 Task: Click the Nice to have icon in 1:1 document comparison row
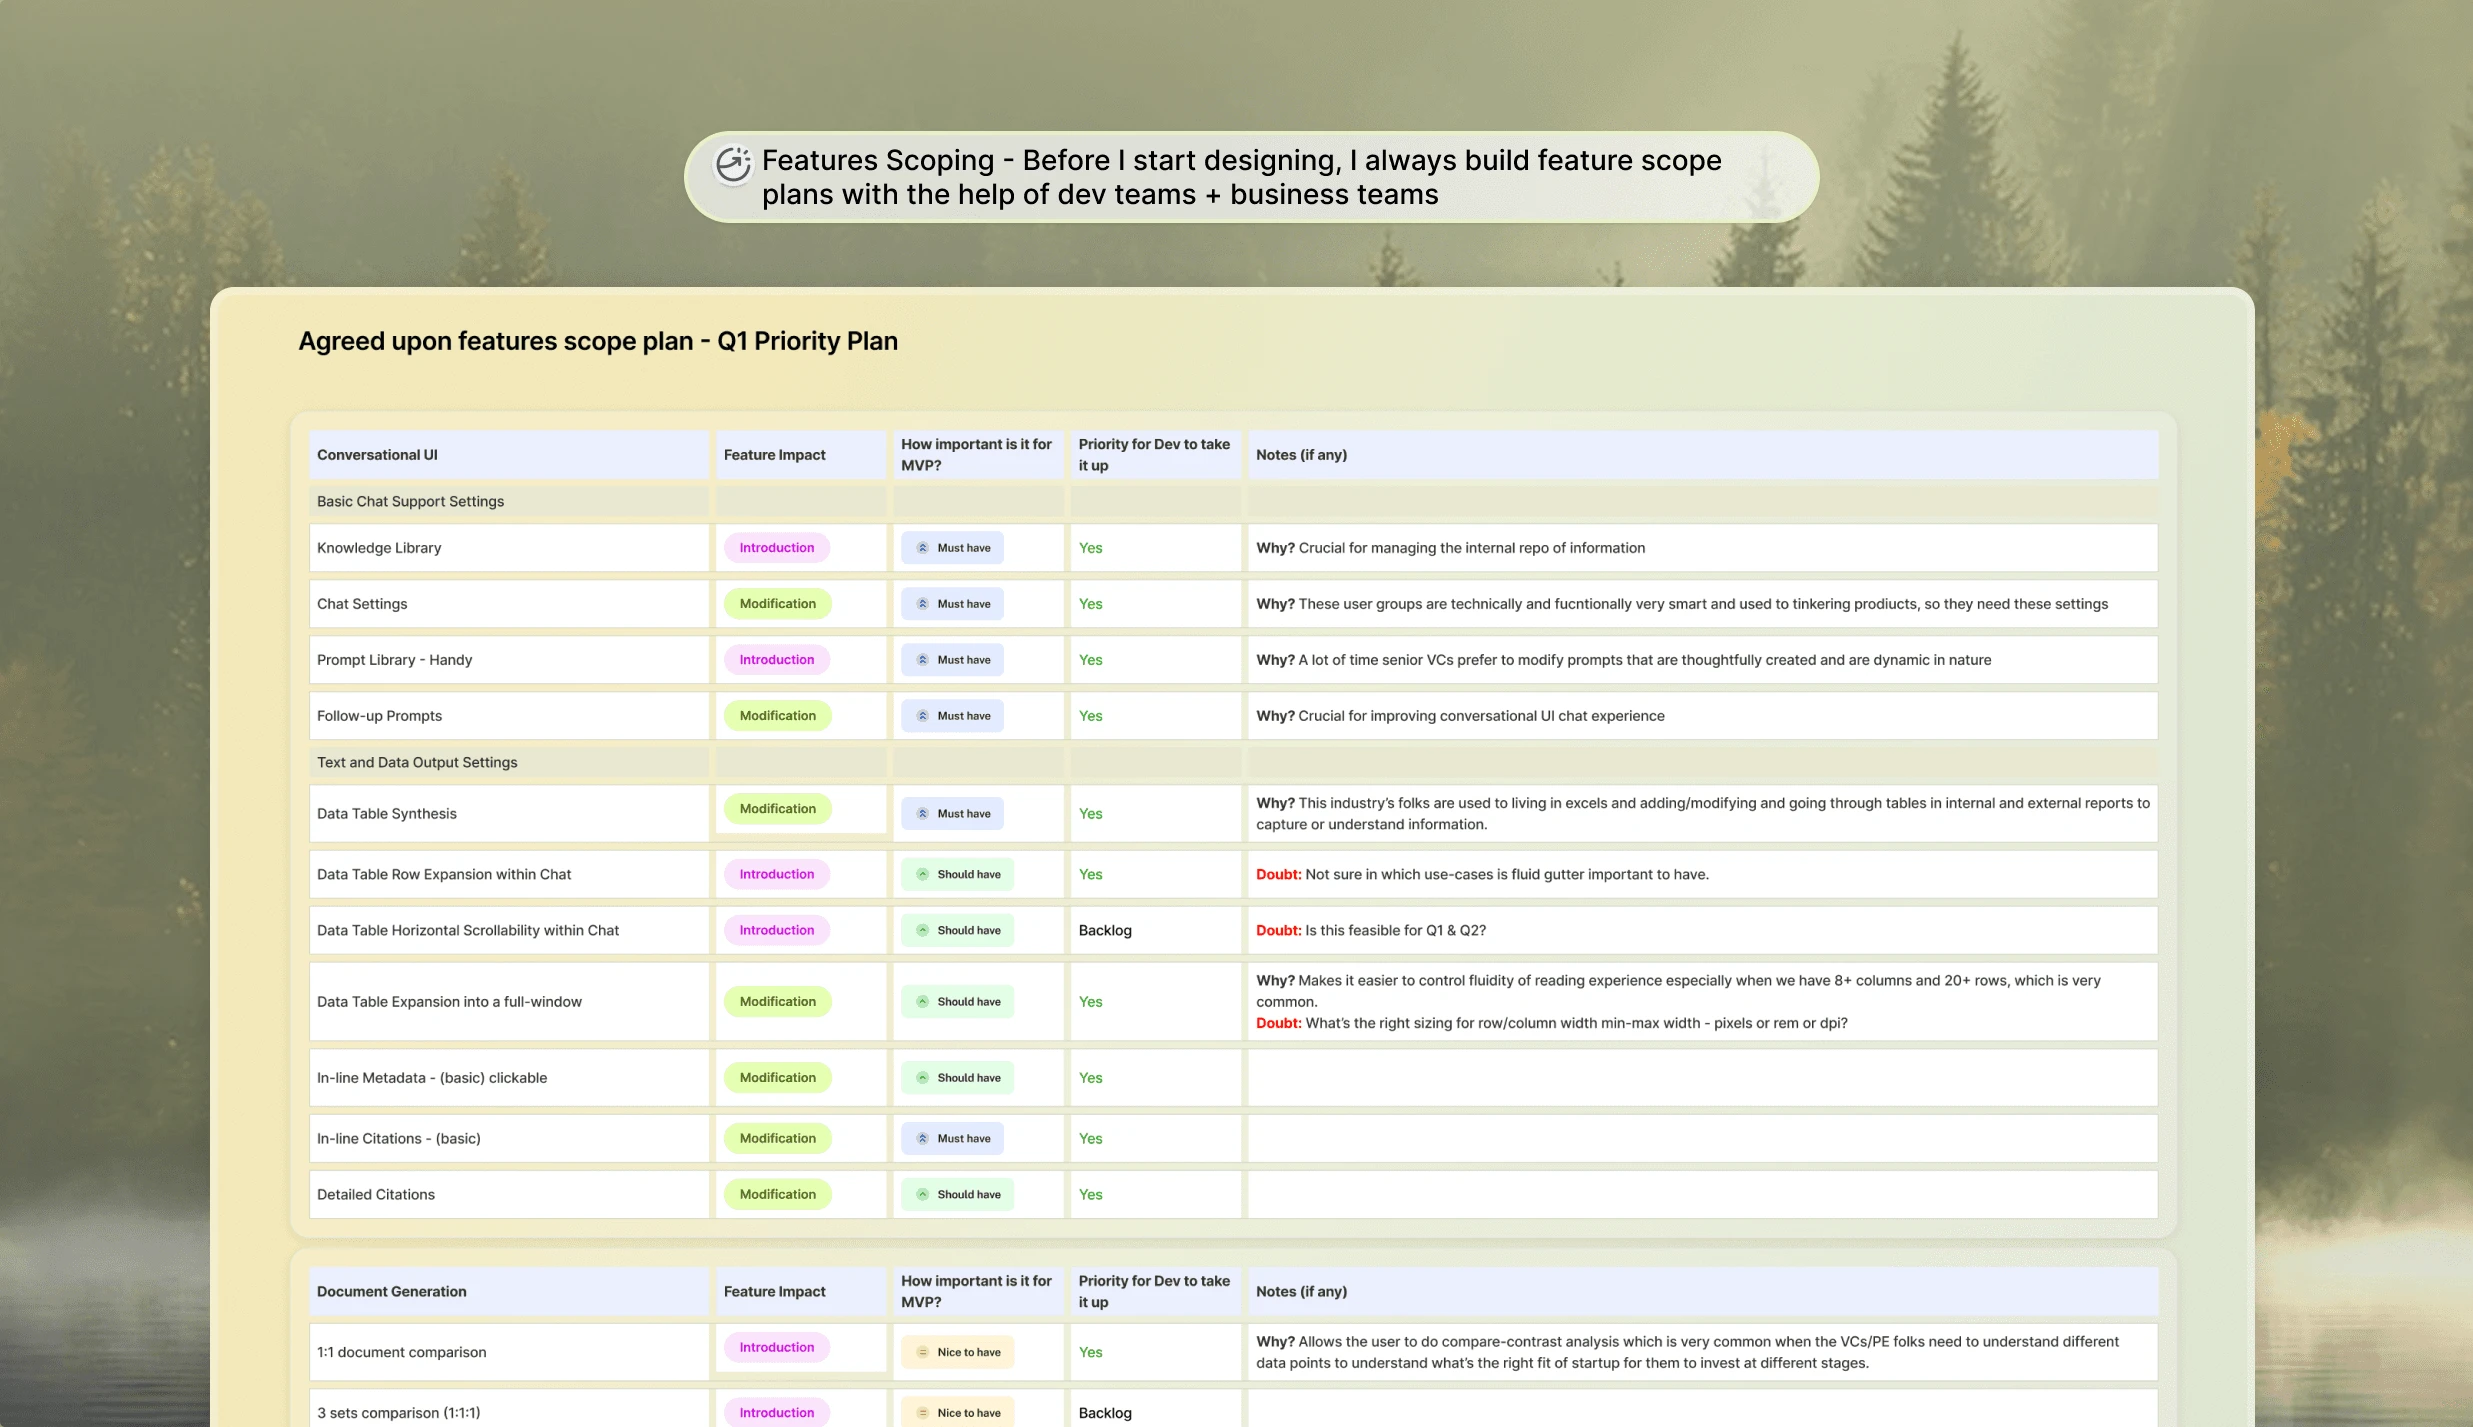[923, 1352]
